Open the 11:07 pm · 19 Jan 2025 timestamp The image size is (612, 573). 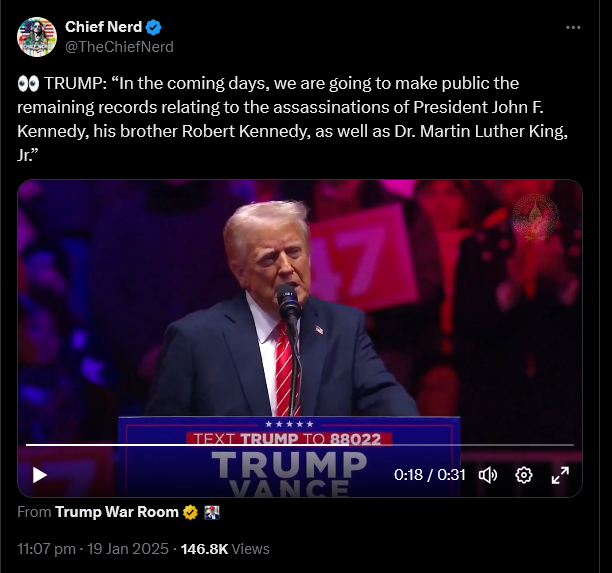click(93, 548)
